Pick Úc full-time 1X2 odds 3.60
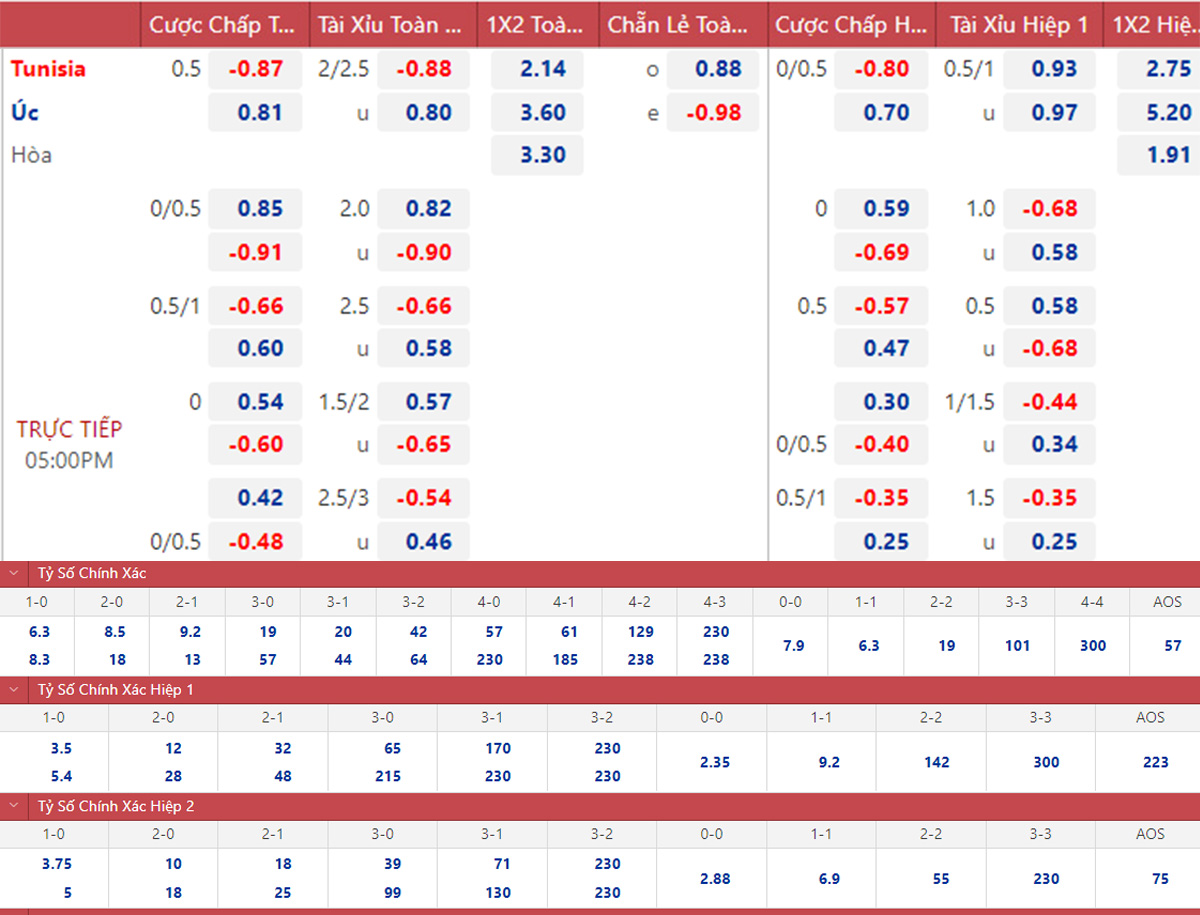The width and height of the screenshot is (1200, 915). [542, 113]
